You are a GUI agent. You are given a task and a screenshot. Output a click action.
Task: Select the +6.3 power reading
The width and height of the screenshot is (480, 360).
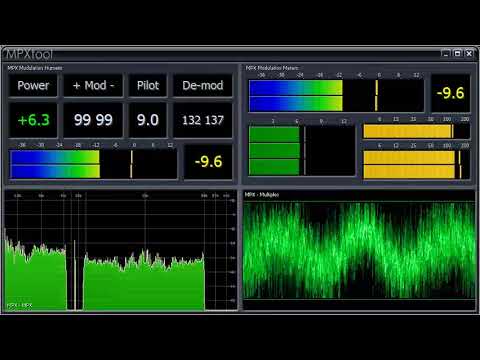tap(33, 120)
